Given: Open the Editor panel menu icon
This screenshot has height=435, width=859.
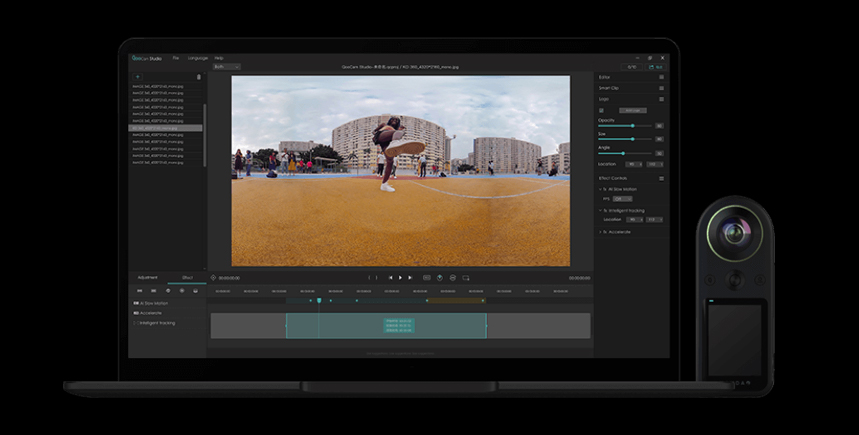Looking at the screenshot, I should click(x=661, y=77).
